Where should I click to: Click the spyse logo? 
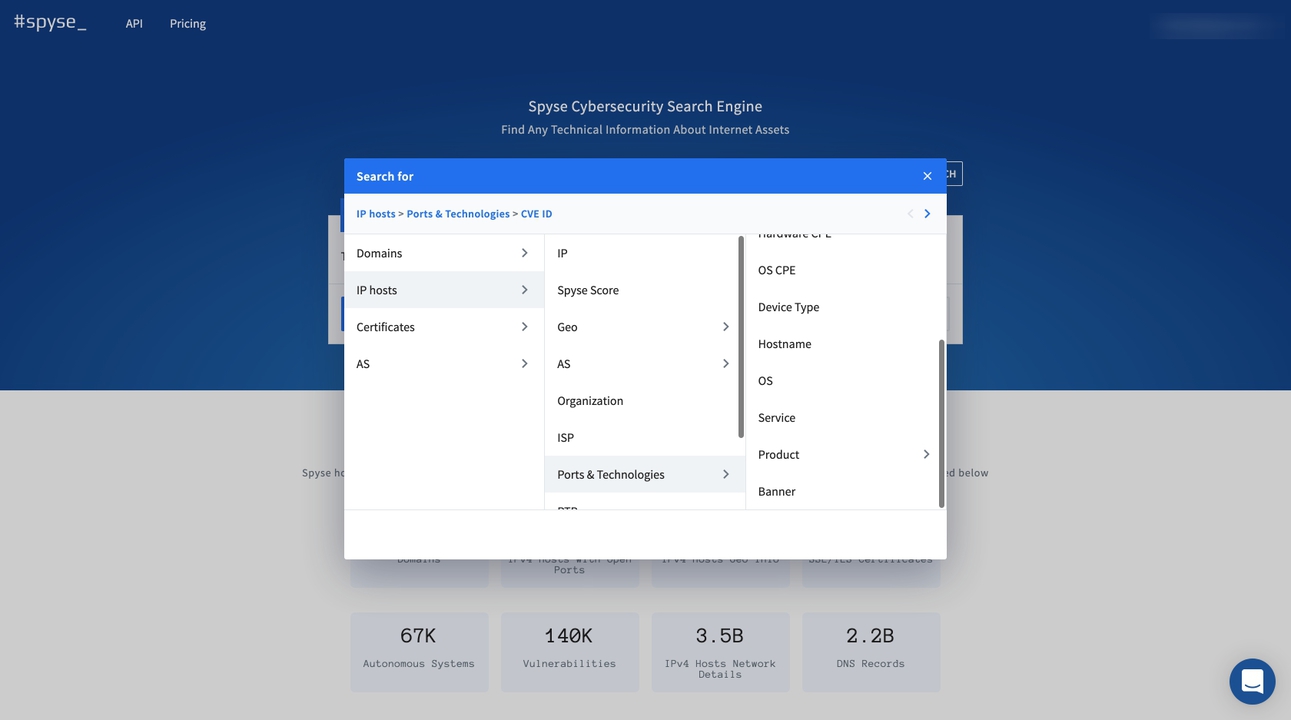click(x=50, y=22)
